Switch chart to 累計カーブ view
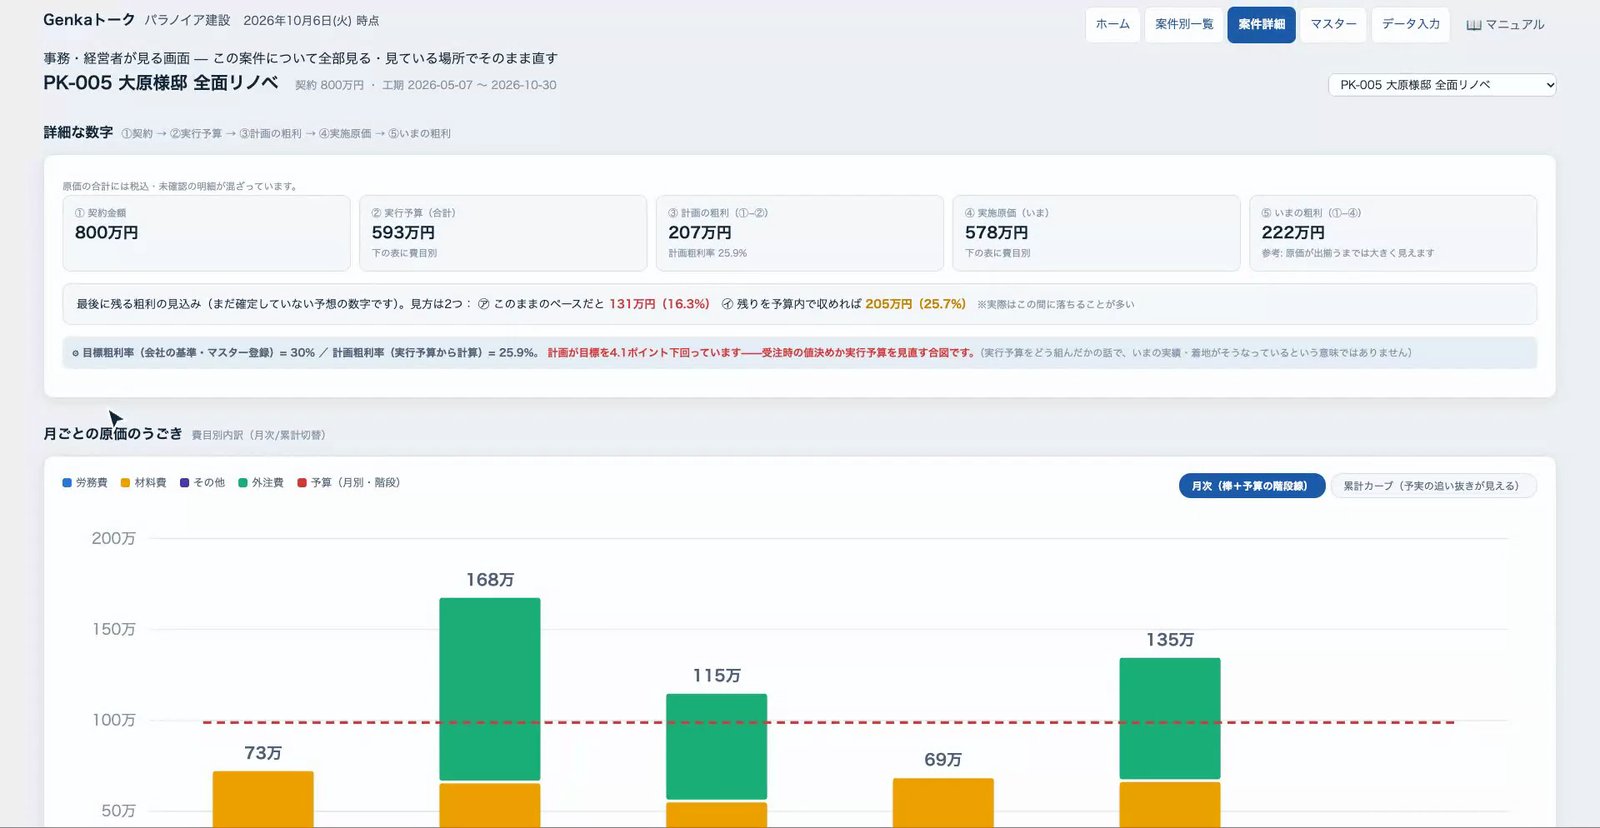1600x828 pixels. (1432, 486)
